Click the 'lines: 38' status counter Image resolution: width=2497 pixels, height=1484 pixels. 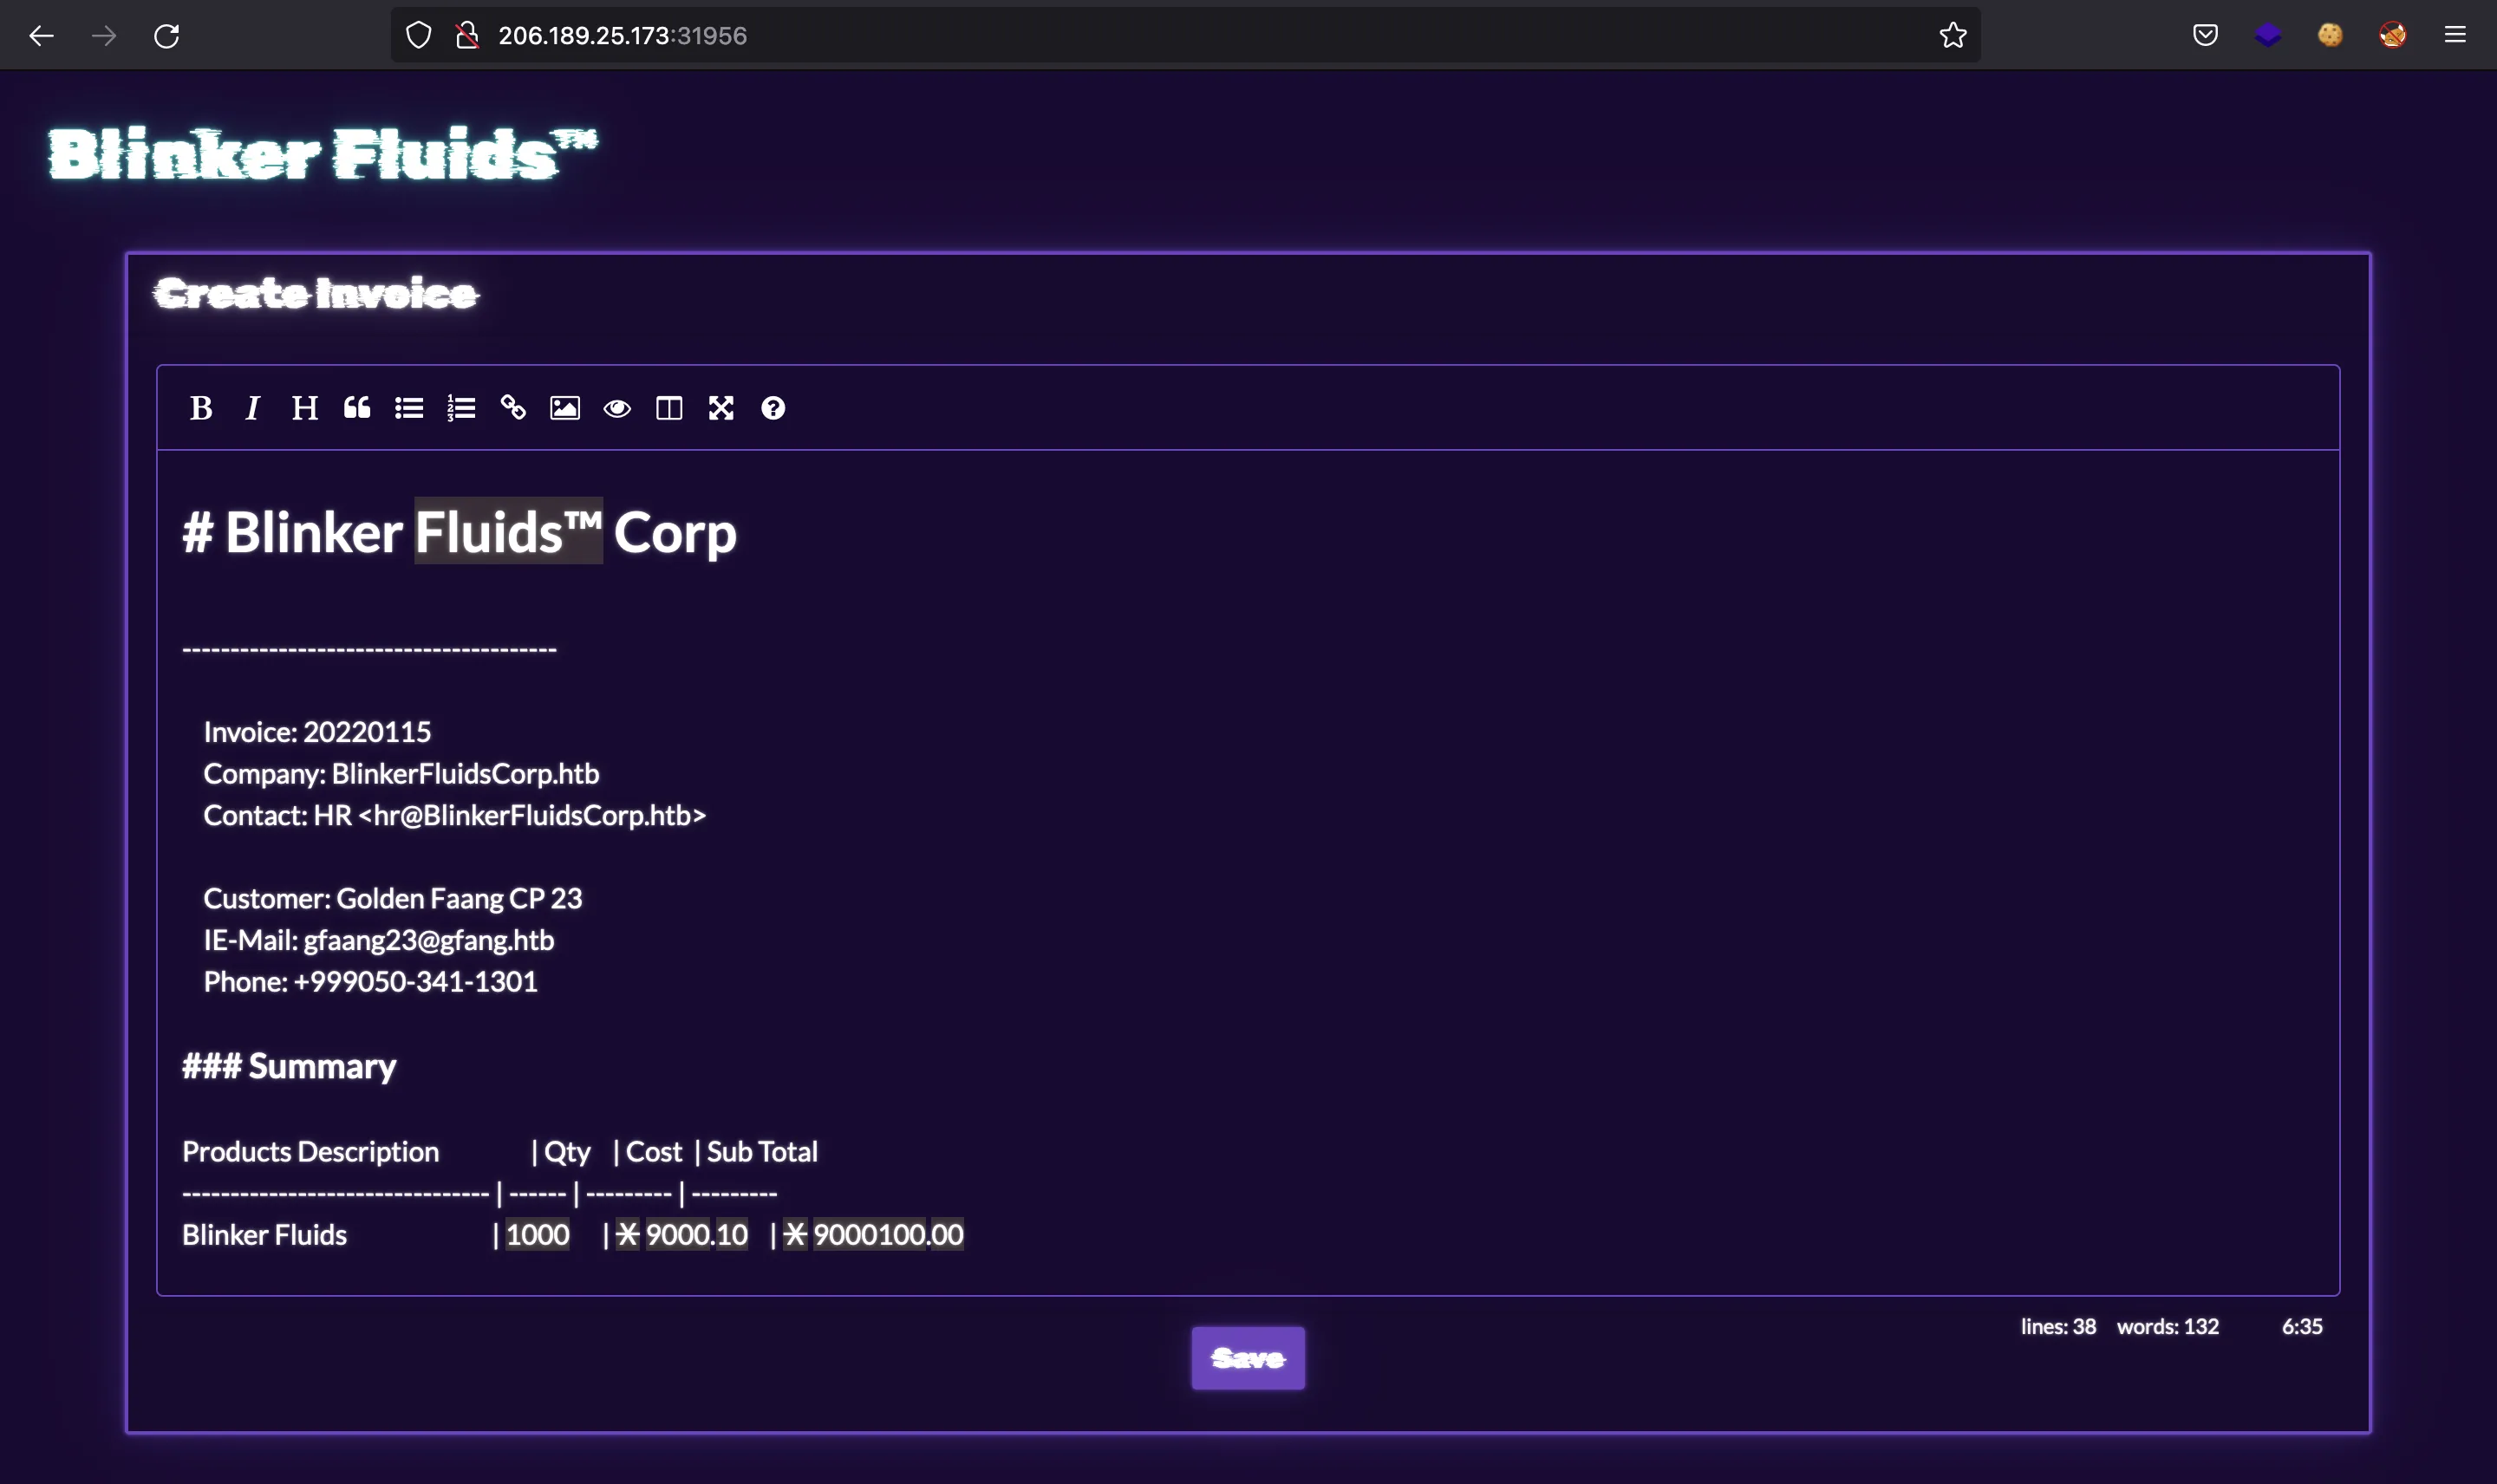coord(2058,1326)
